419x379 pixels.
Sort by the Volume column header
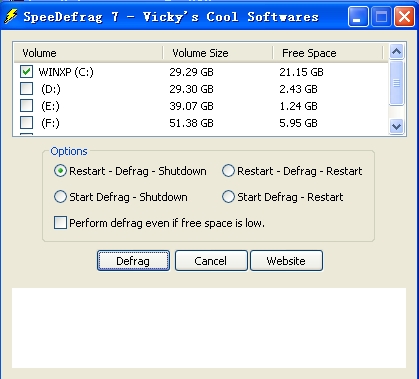coord(88,53)
